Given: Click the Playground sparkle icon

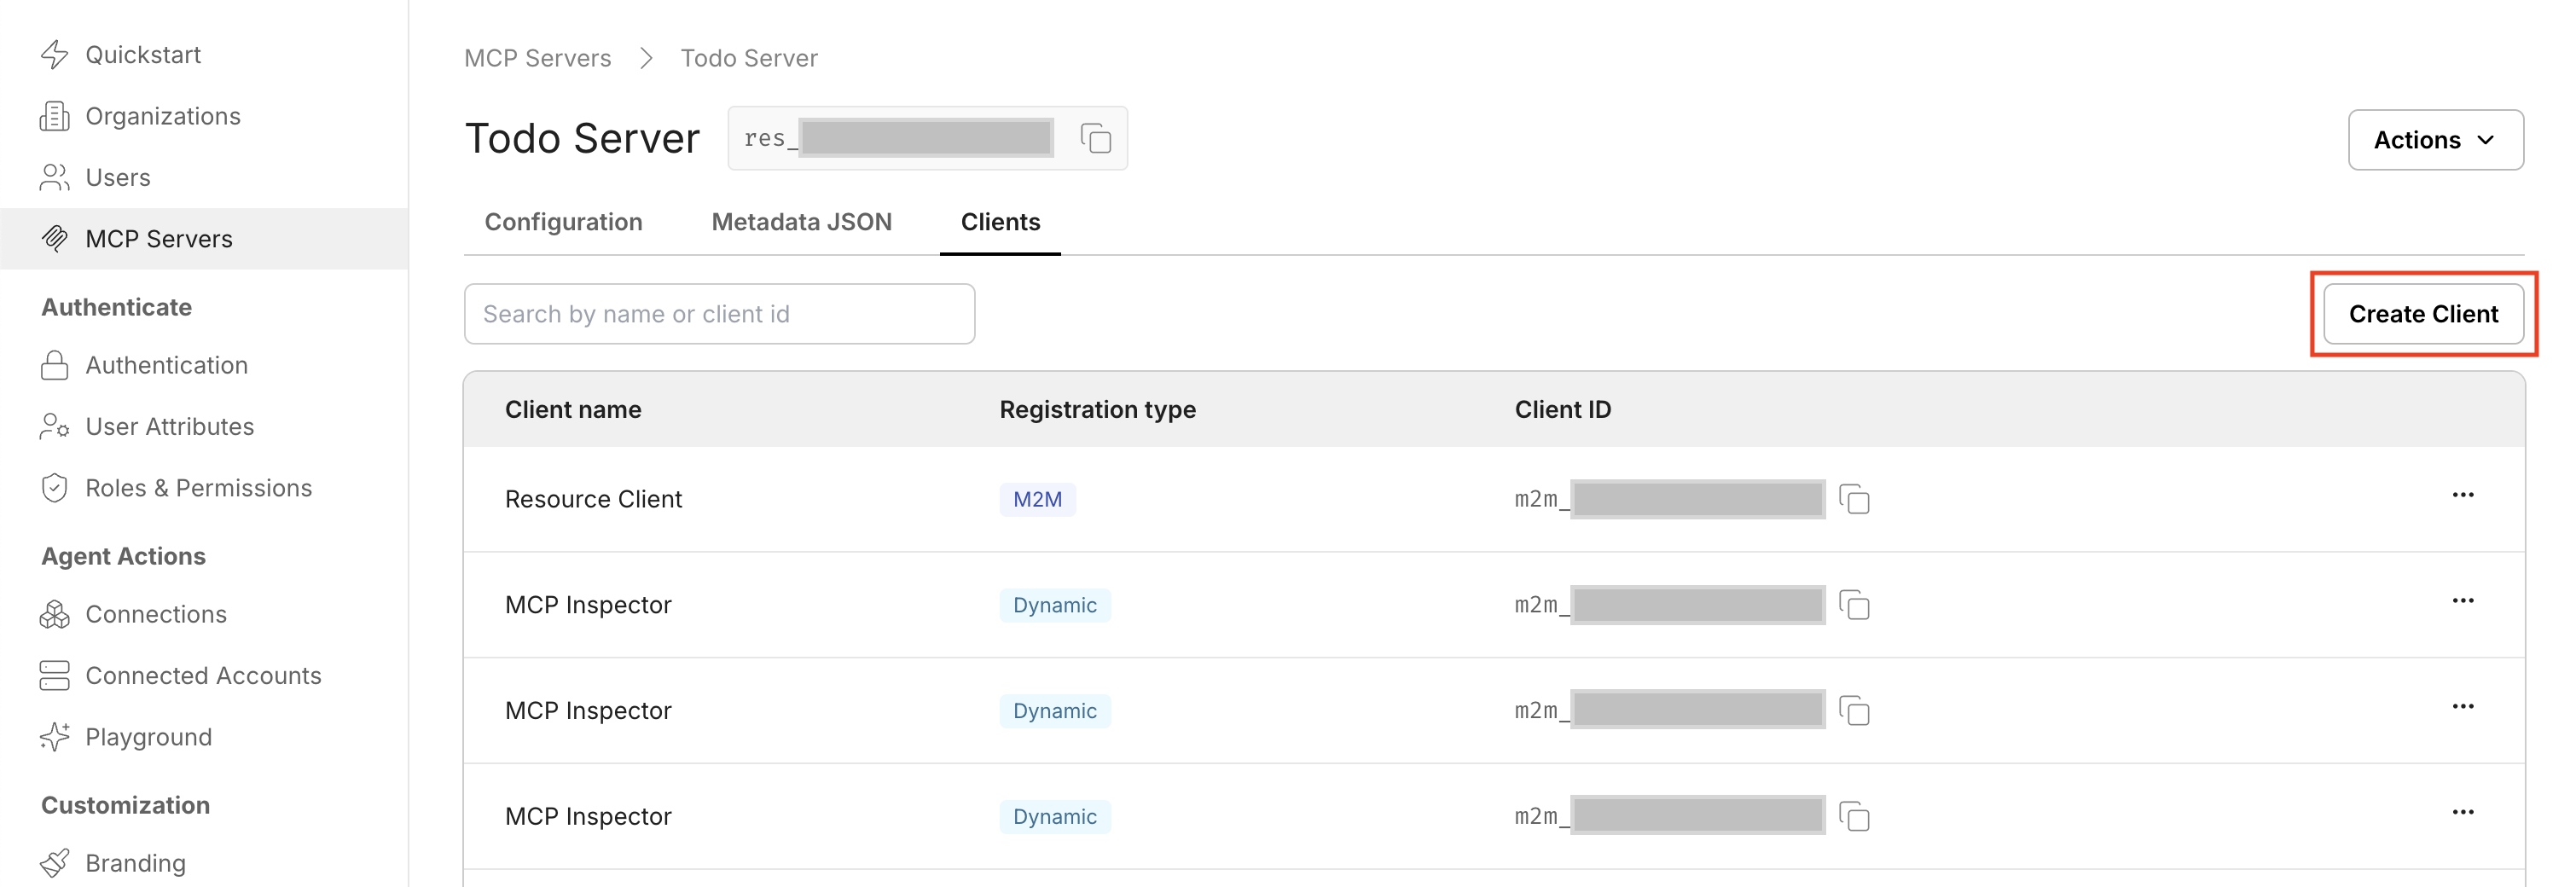Looking at the screenshot, I should click(56, 737).
